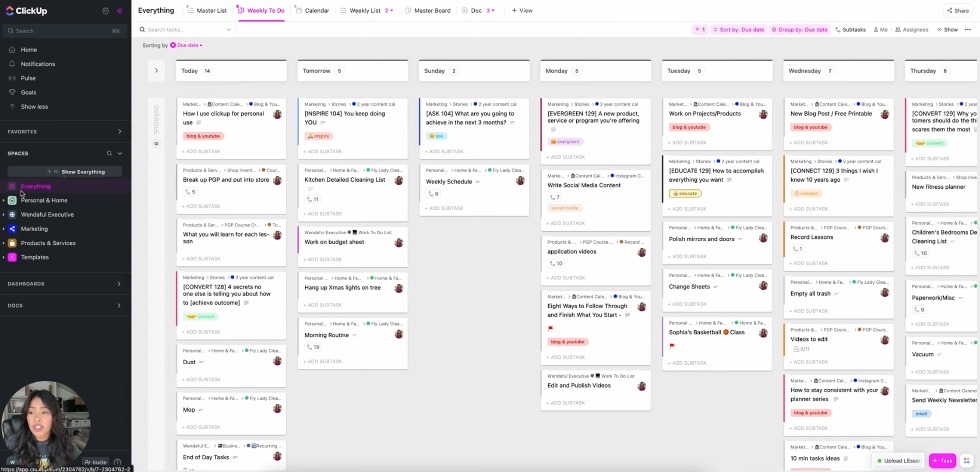
Task: Expand the Docs section
Action: [119, 306]
